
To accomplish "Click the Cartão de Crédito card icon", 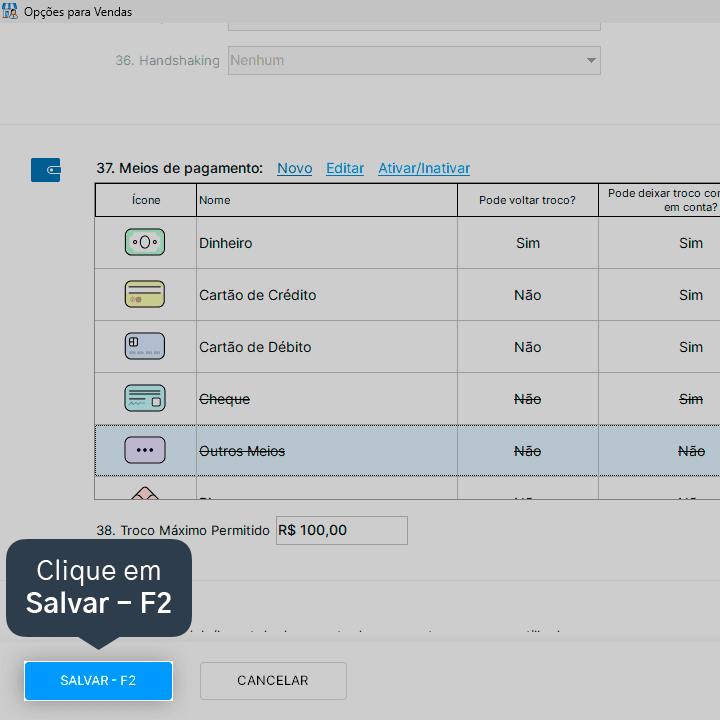I will tap(145, 294).
